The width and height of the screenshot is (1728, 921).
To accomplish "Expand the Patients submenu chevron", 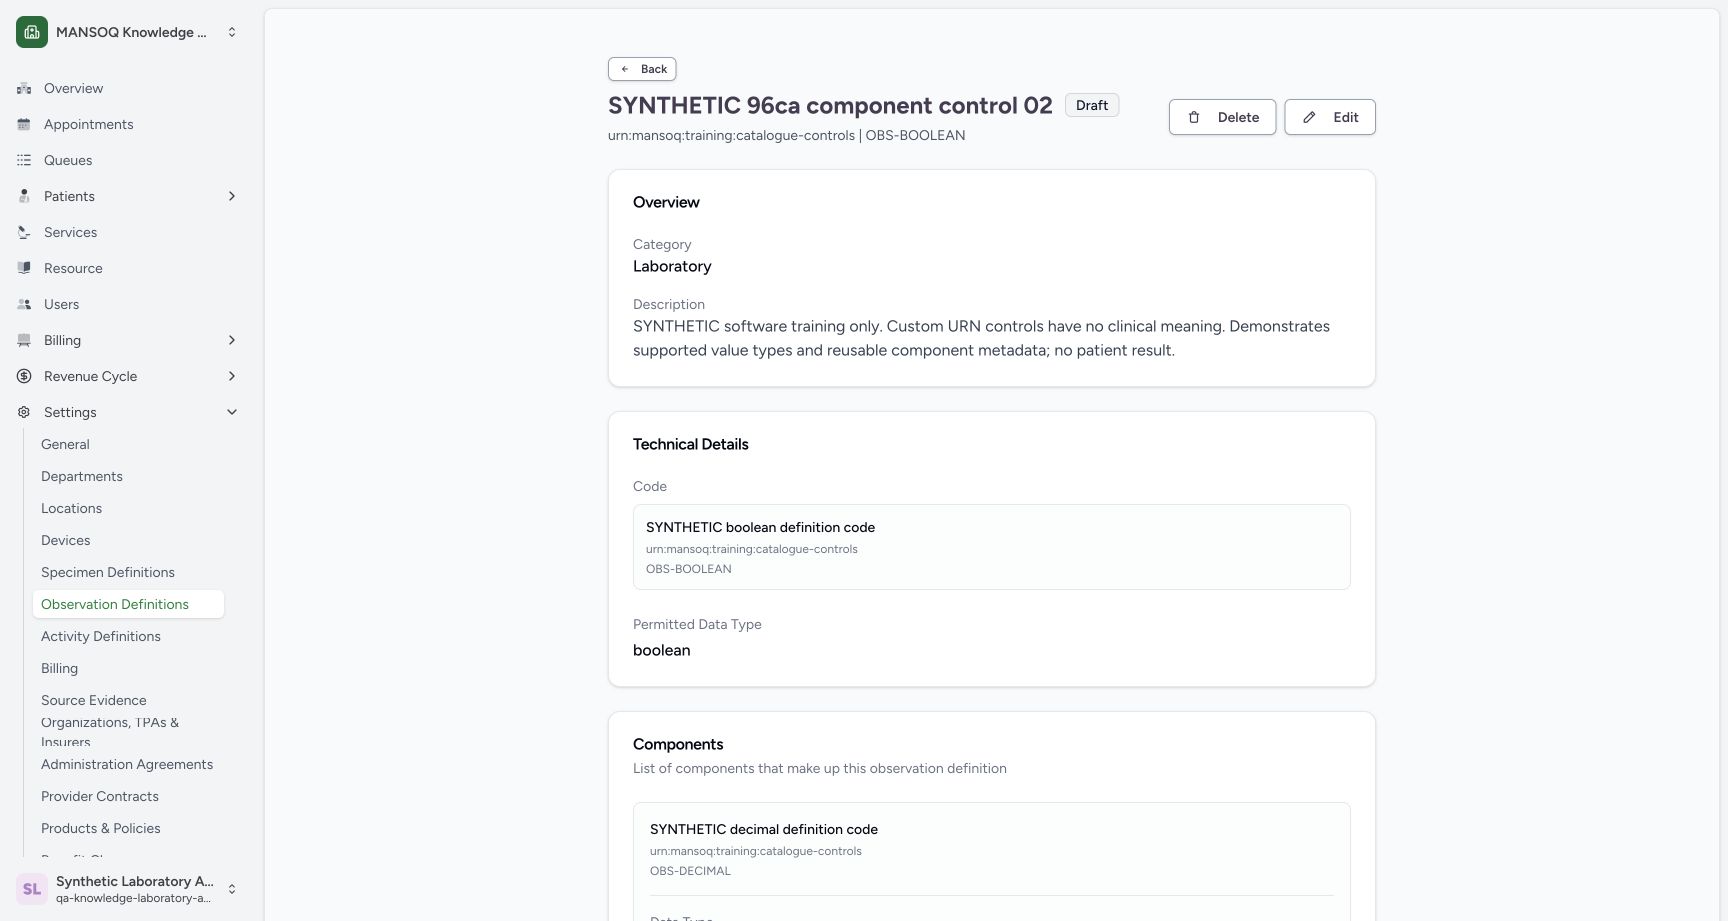I will (x=232, y=196).
